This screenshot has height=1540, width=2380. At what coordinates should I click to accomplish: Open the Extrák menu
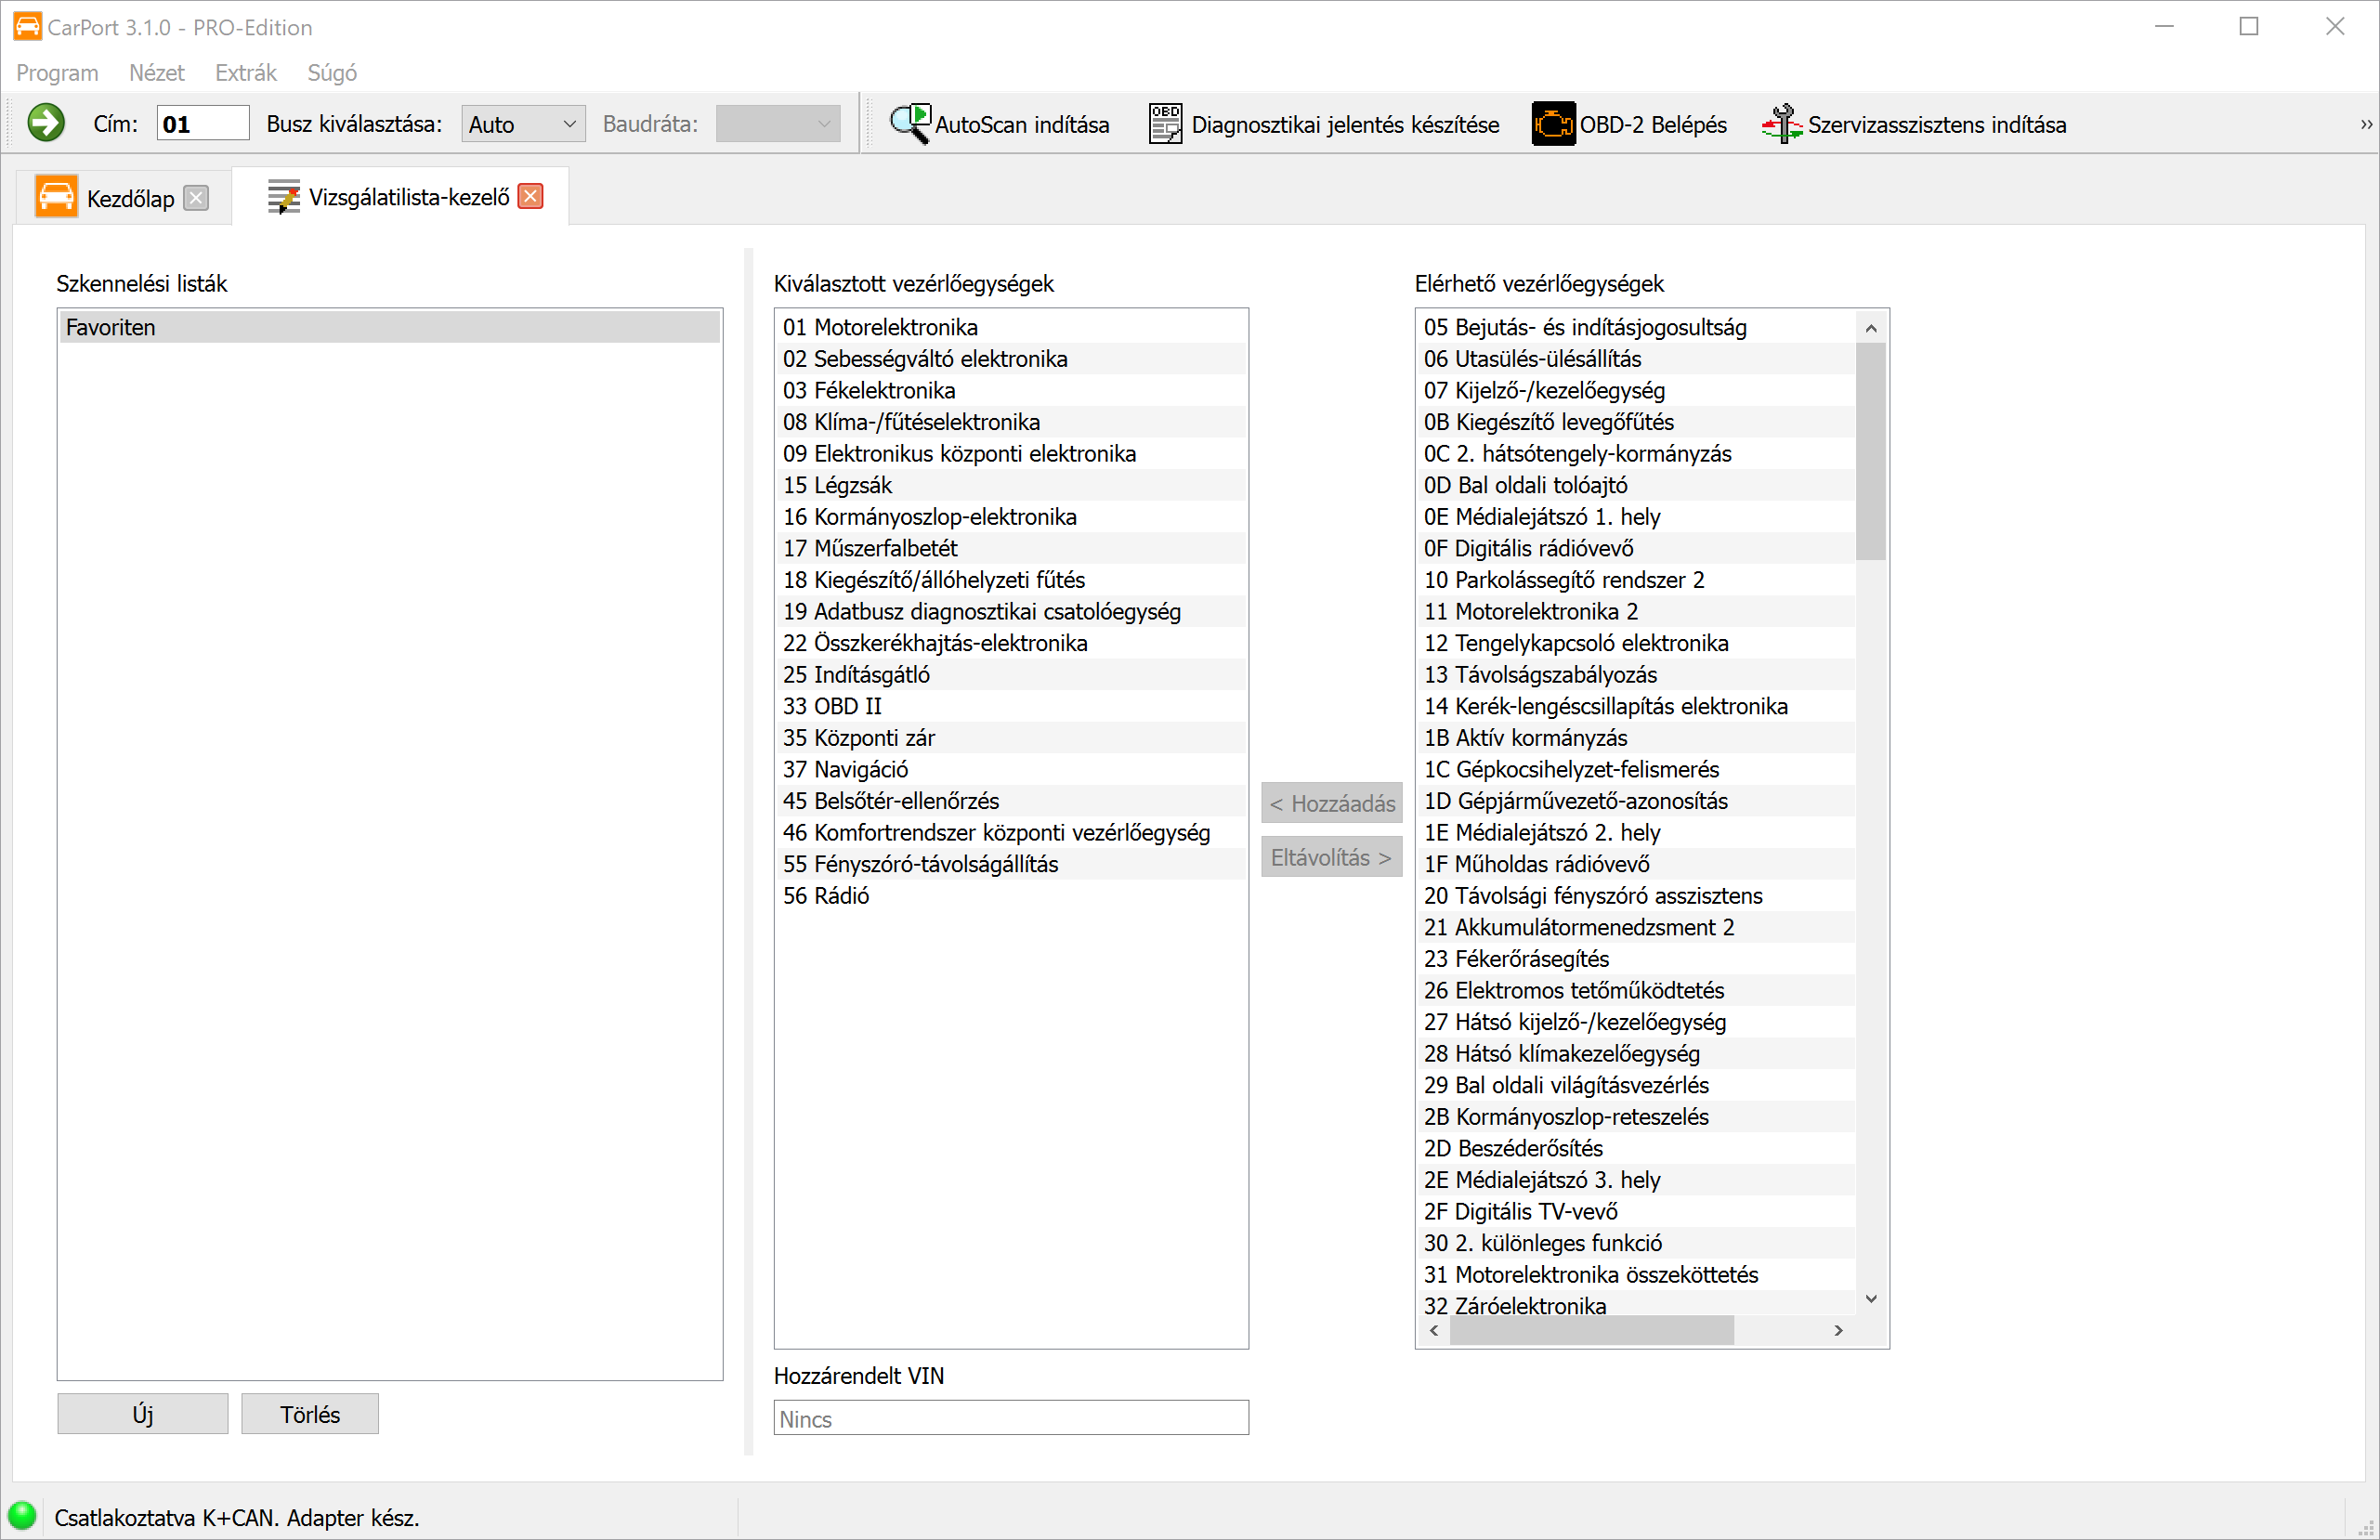point(245,73)
